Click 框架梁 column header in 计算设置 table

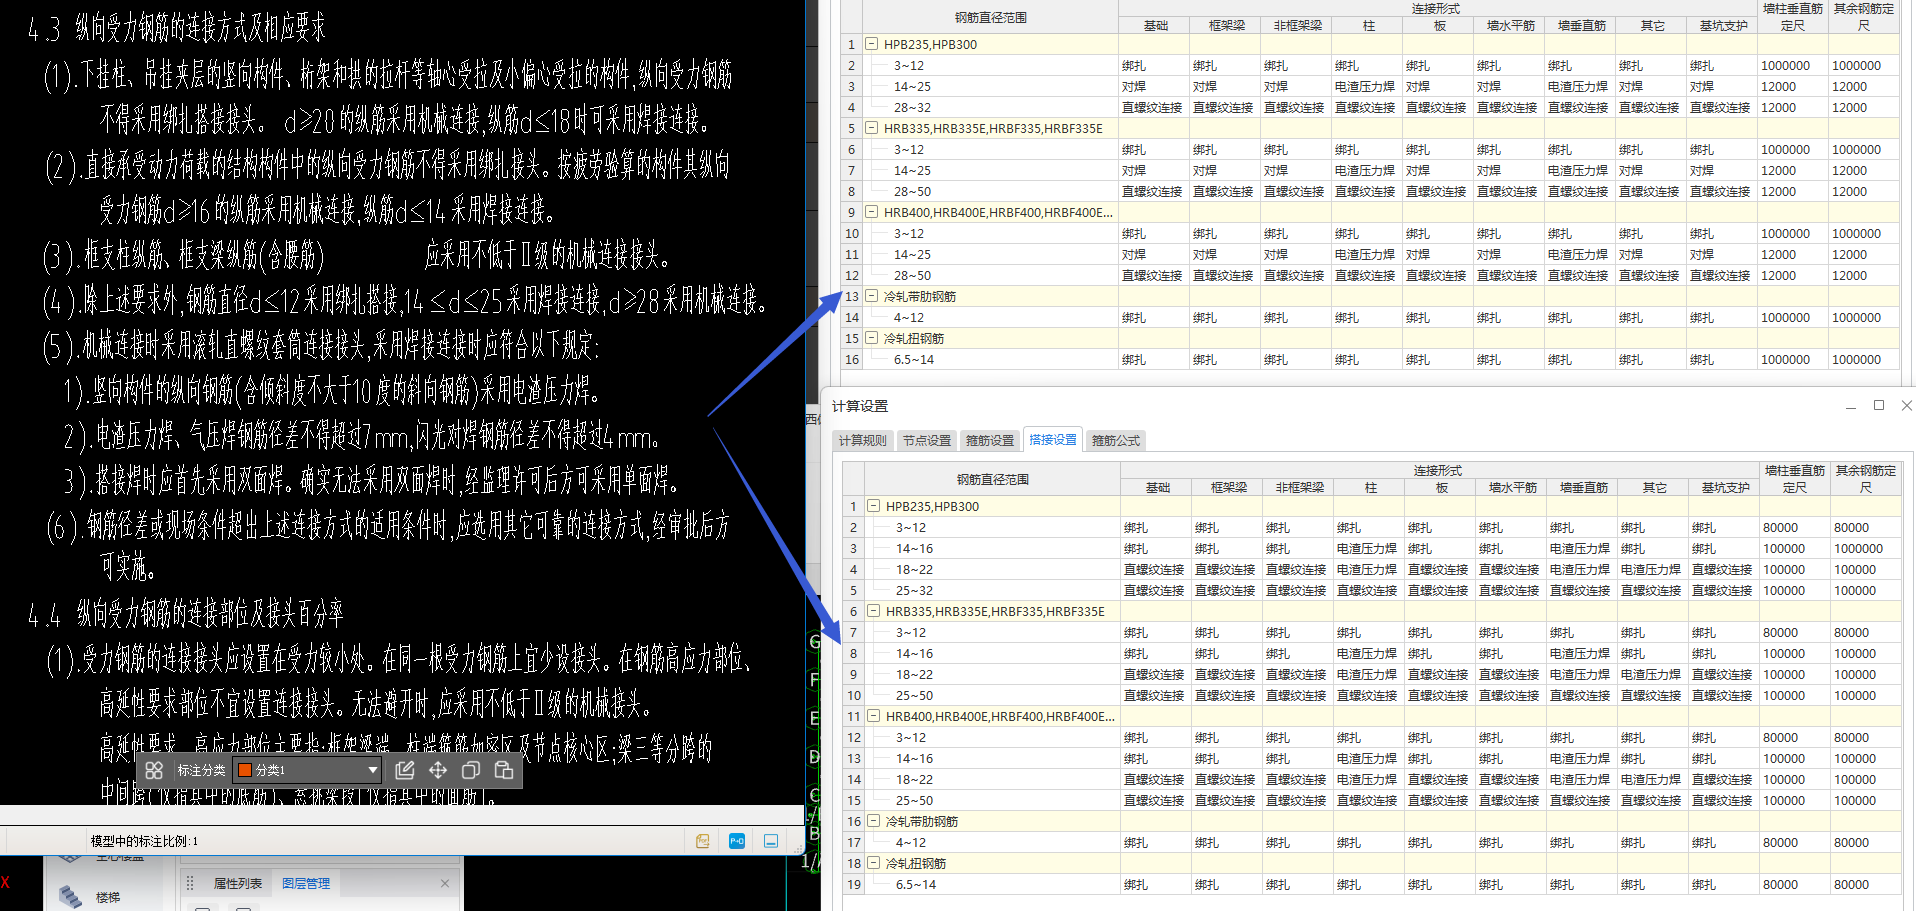(1229, 487)
